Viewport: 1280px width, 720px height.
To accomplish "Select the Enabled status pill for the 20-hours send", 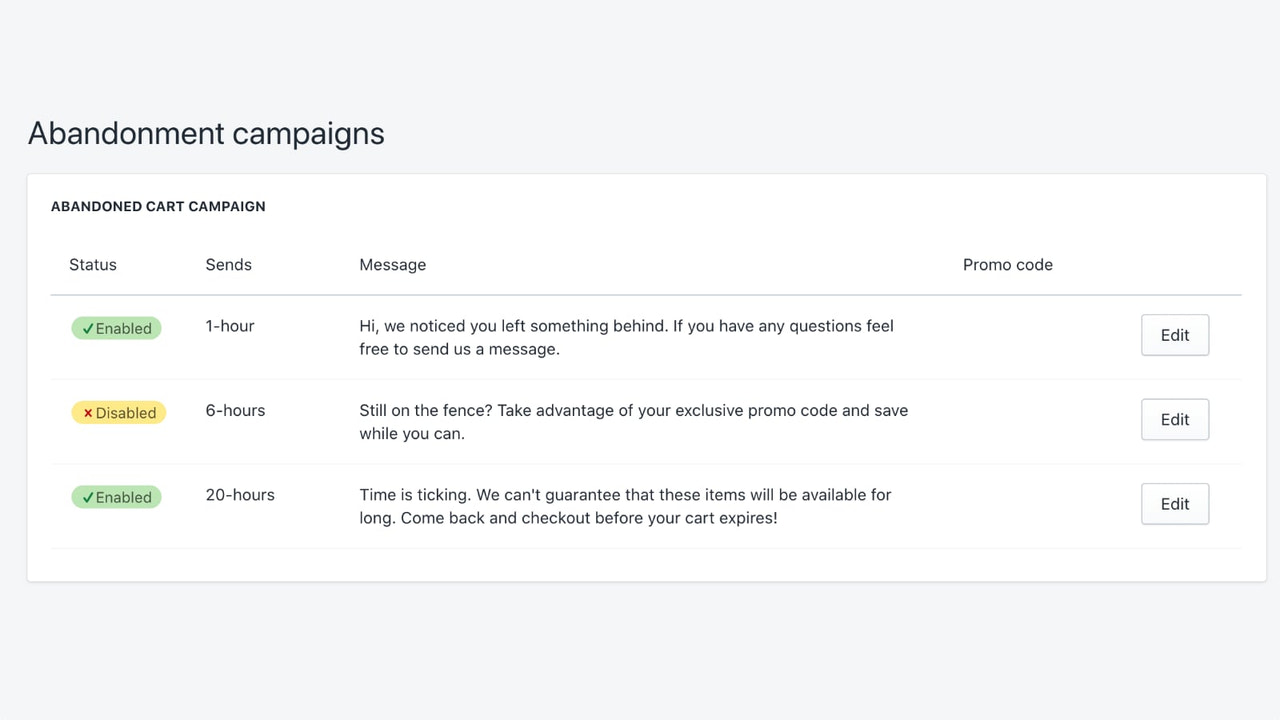I will (x=116, y=497).
